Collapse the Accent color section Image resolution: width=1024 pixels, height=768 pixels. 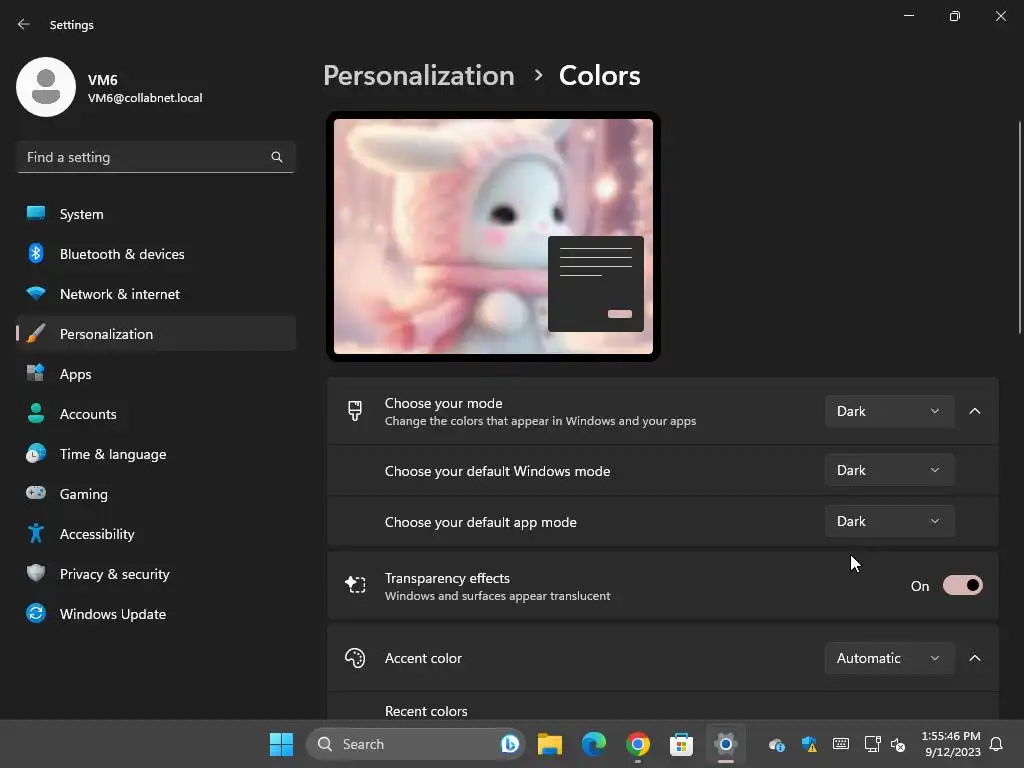(x=975, y=658)
